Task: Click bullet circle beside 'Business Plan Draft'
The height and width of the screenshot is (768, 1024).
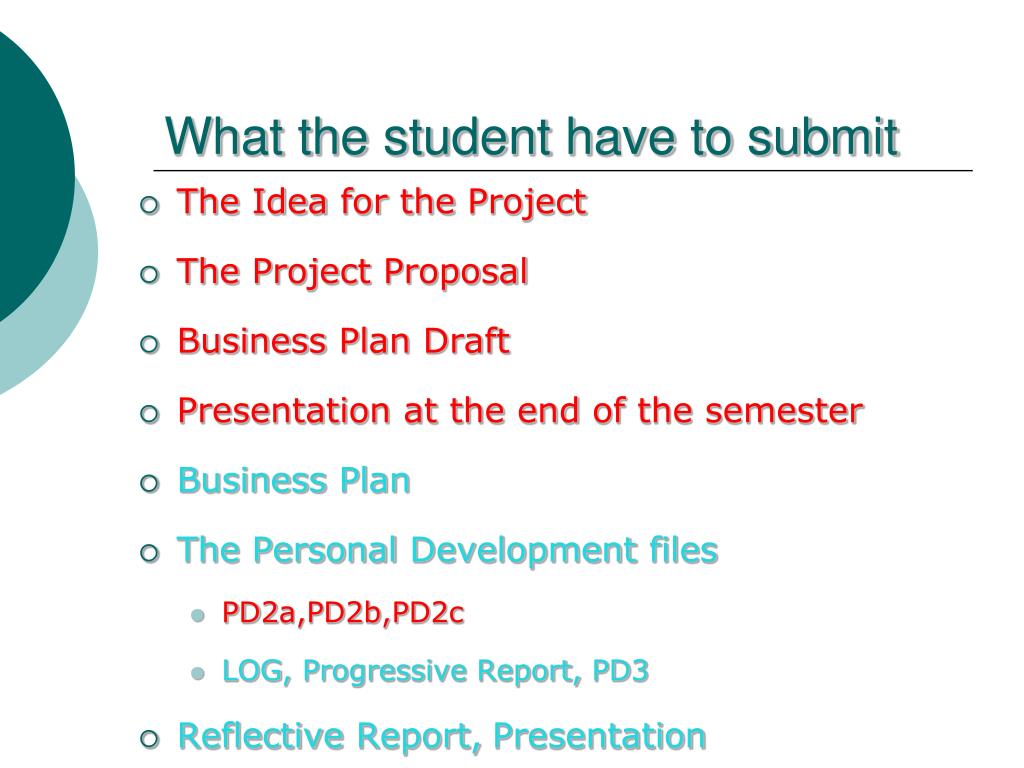Action: [150, 344]
